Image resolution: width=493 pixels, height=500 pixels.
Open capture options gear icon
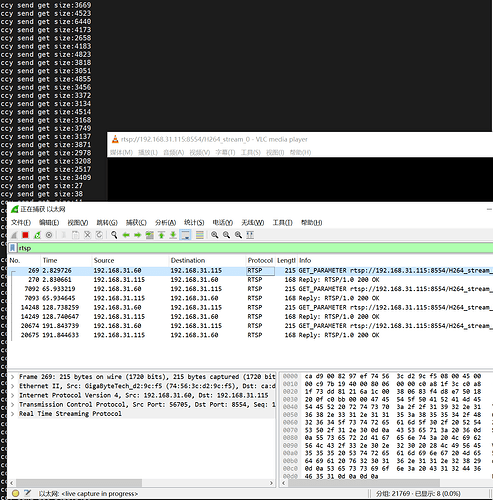click(49, 235)
